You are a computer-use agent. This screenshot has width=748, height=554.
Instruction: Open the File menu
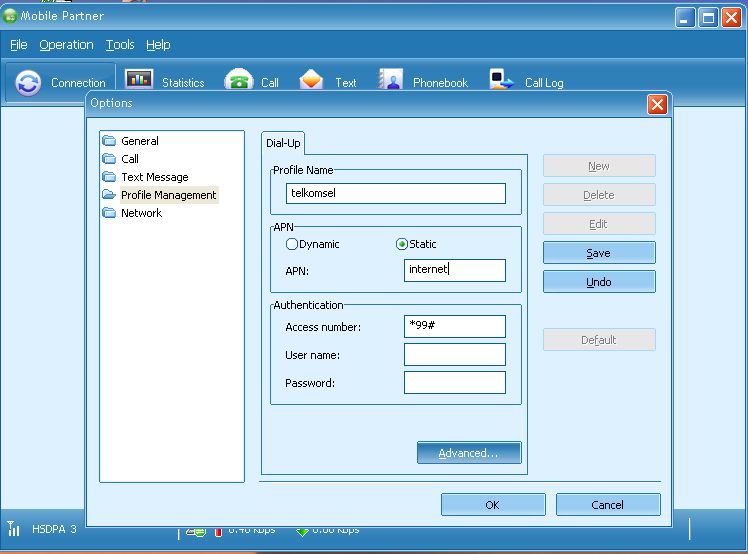tap(19, 45)
